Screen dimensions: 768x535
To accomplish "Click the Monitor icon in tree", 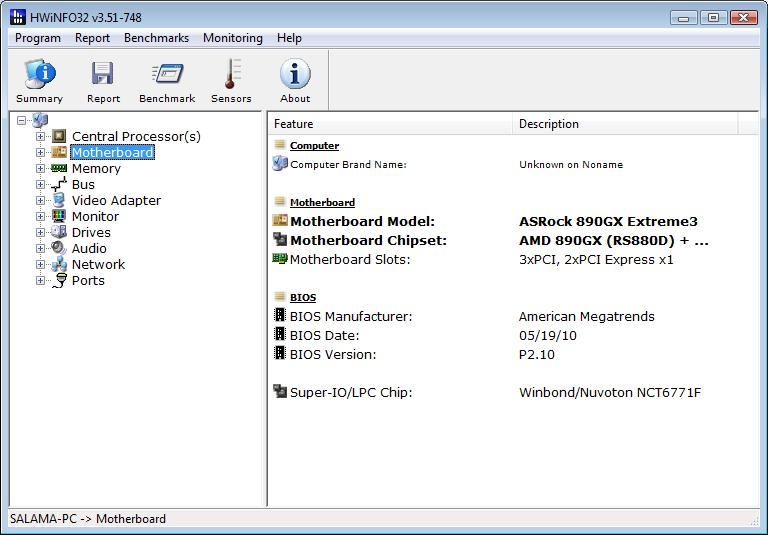I will (x=59, y=216).
